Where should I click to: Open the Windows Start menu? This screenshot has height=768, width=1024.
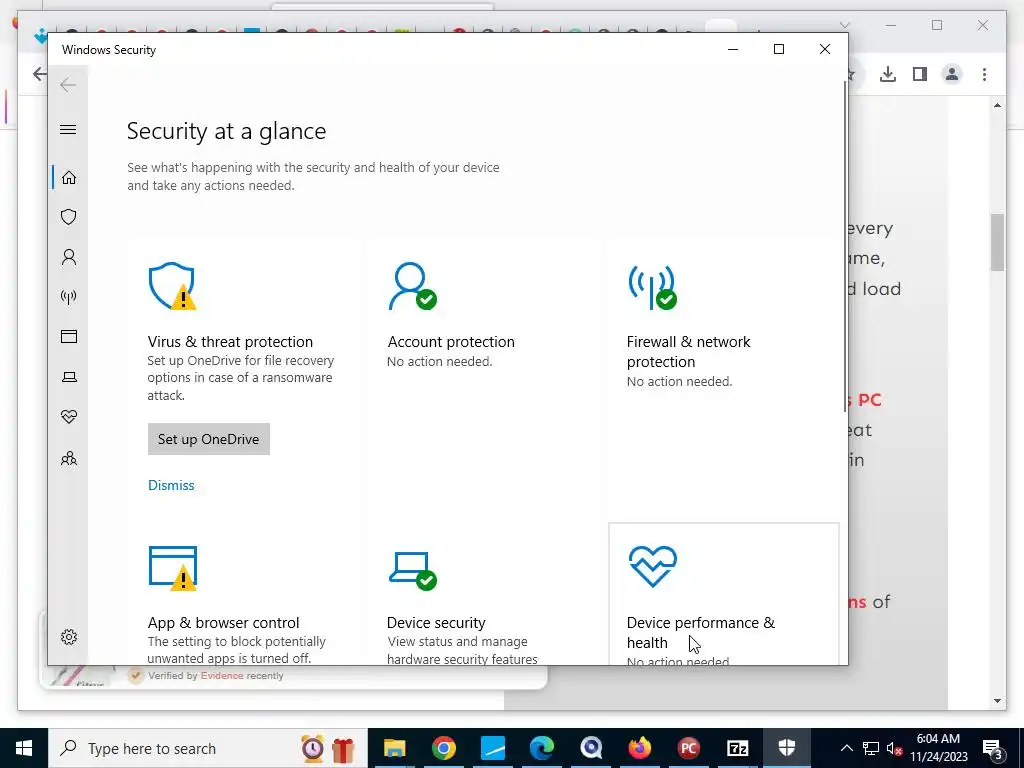(x=24, y=748)
